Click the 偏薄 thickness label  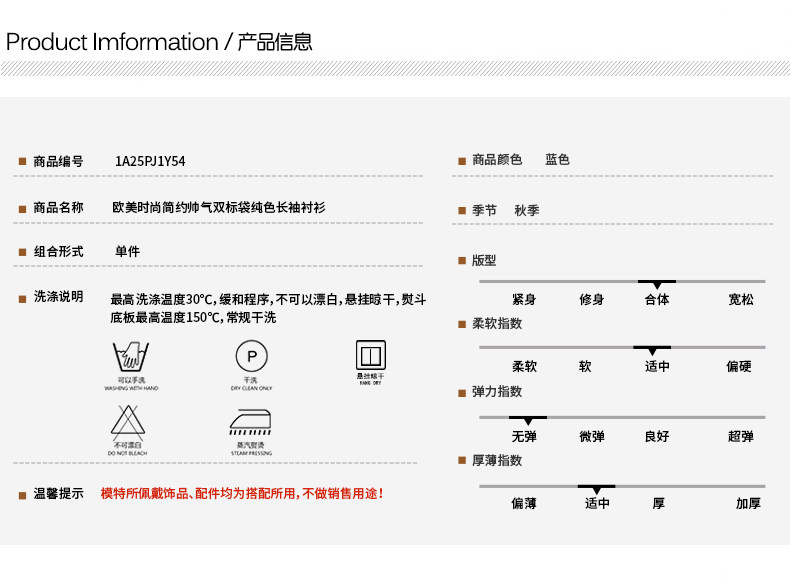pyautogui.click(x=524, y=503)
